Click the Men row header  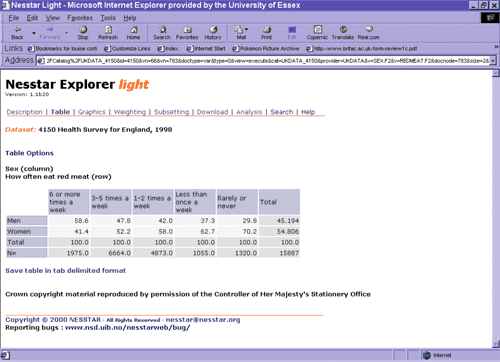pos(27,221)
